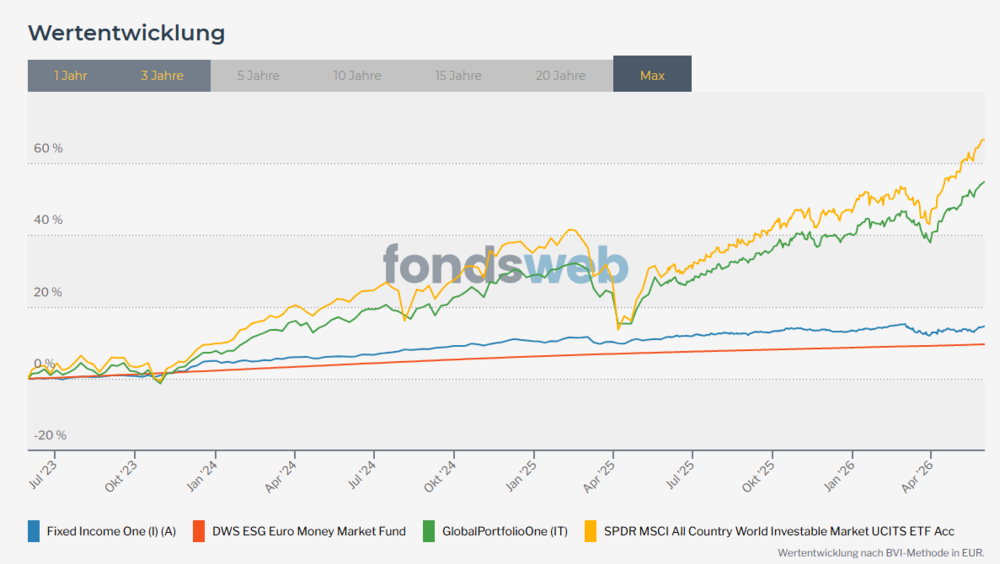Viewport: 1000px width, 564px height.
Task: Toggle the Fixed Income One (I) (A) legend label
Action: (x=111, y=531)
